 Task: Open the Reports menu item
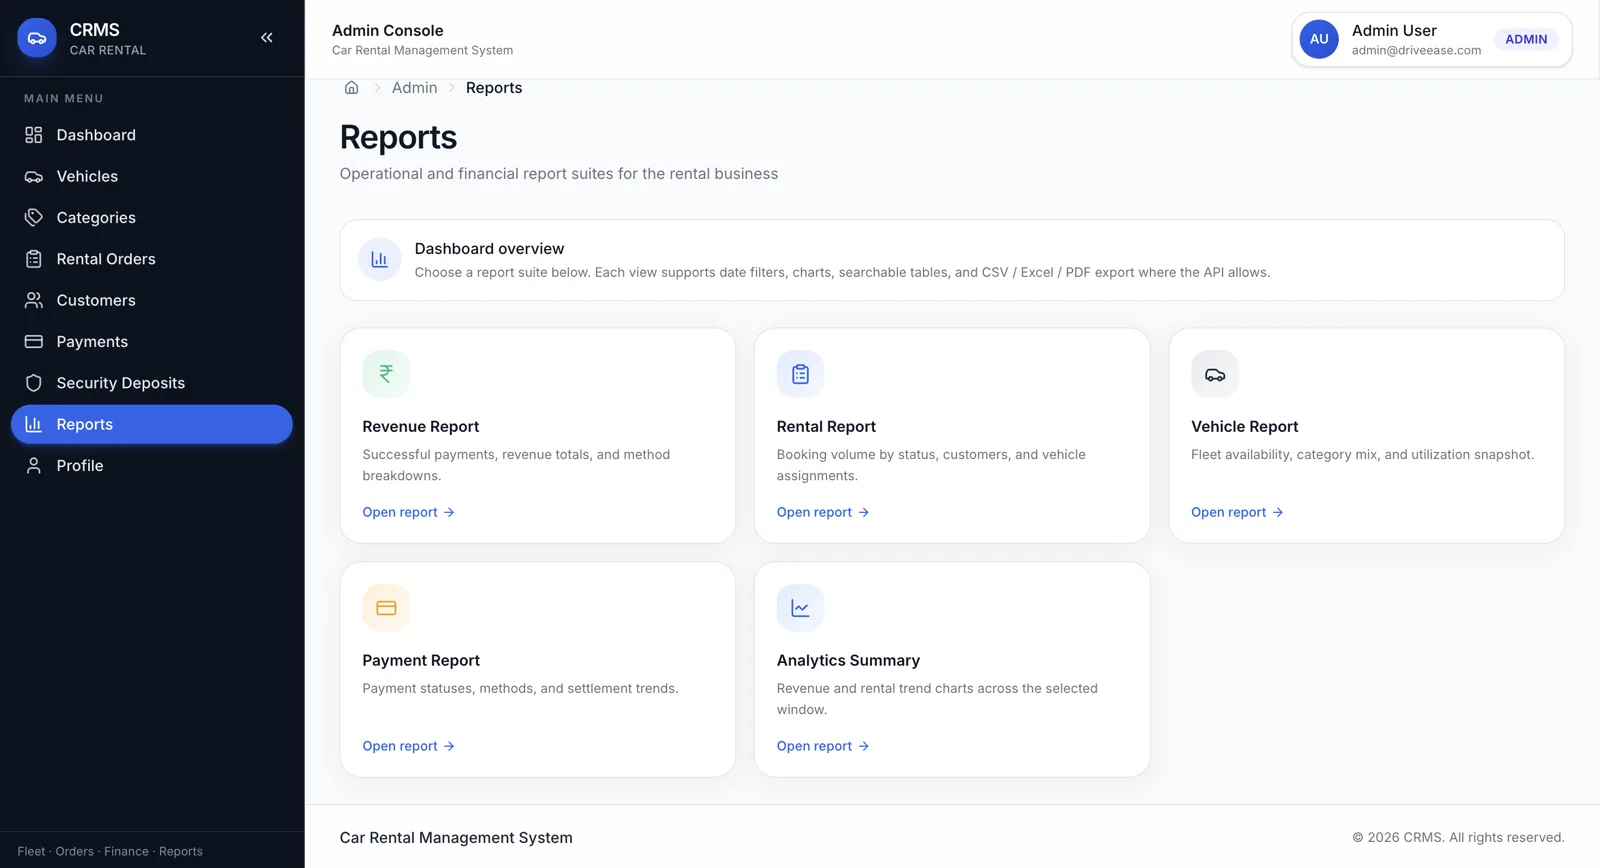pos(152,424)
